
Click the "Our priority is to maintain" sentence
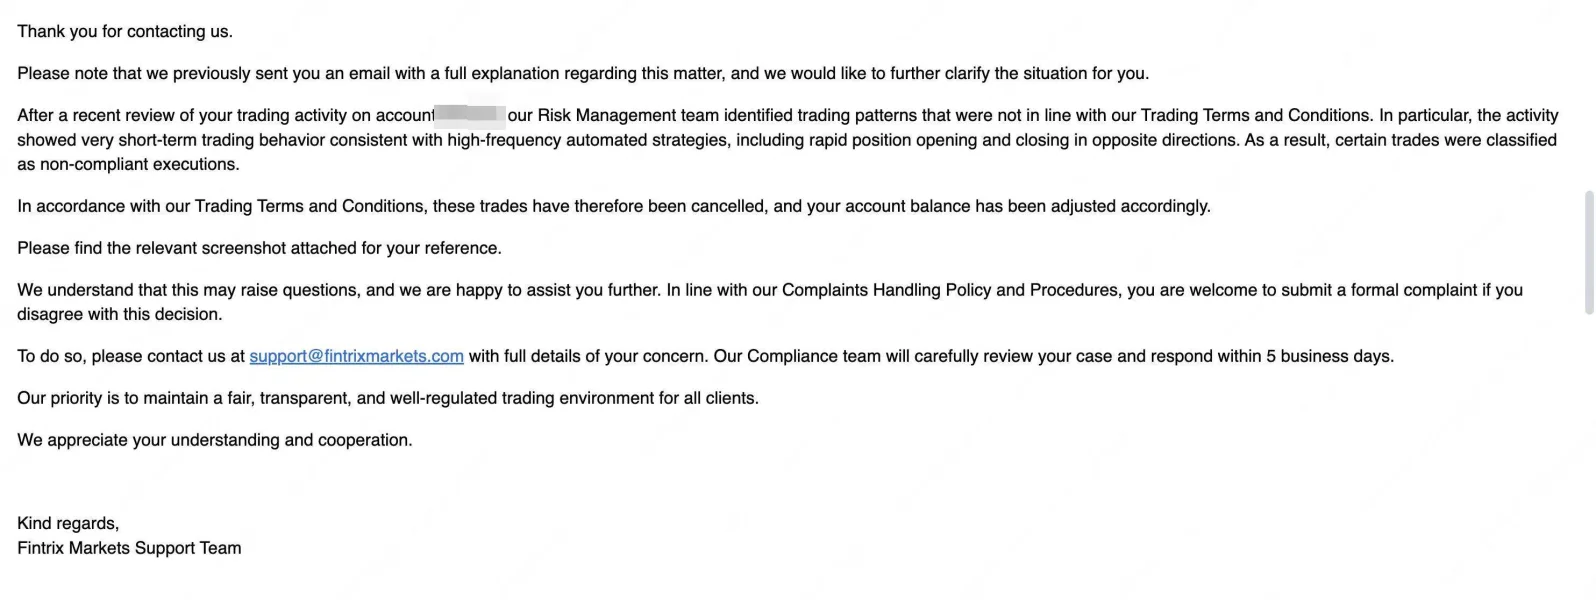388,398
